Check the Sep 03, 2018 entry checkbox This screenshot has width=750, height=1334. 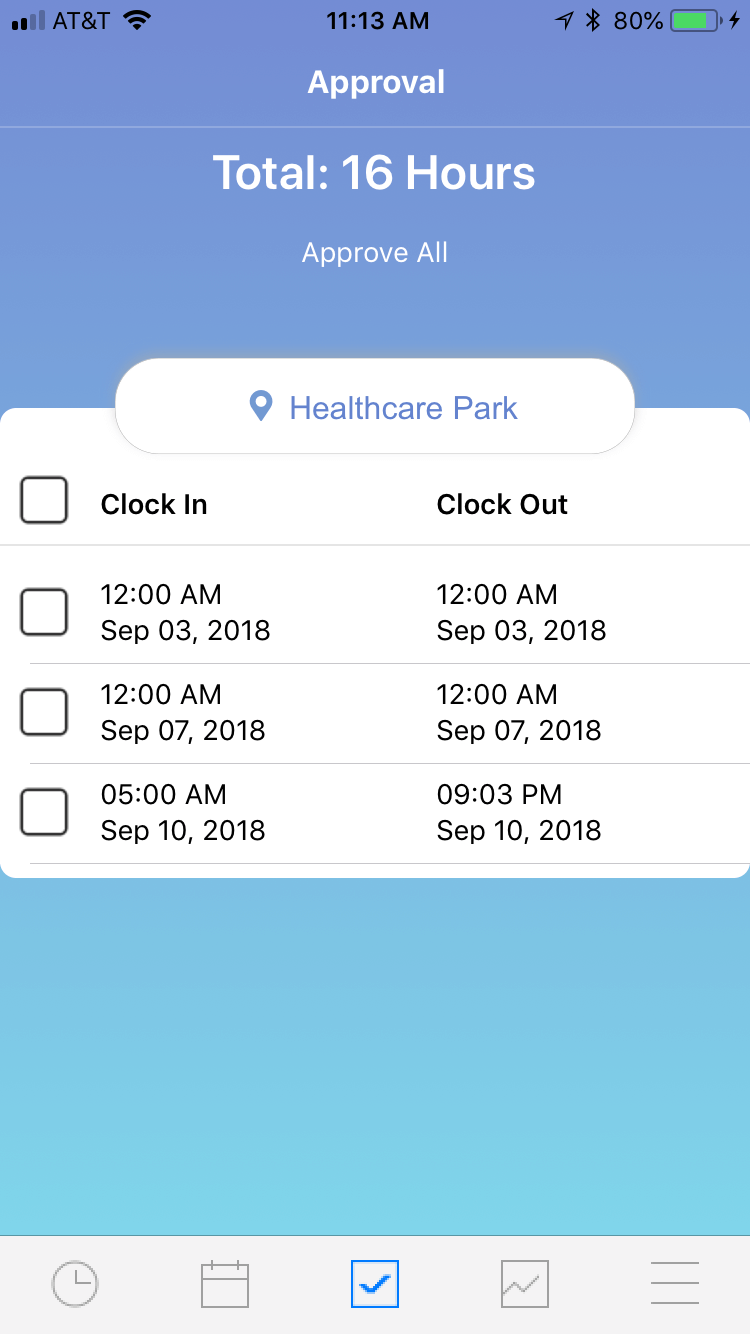pyautogui.click(x=44, y=612)
